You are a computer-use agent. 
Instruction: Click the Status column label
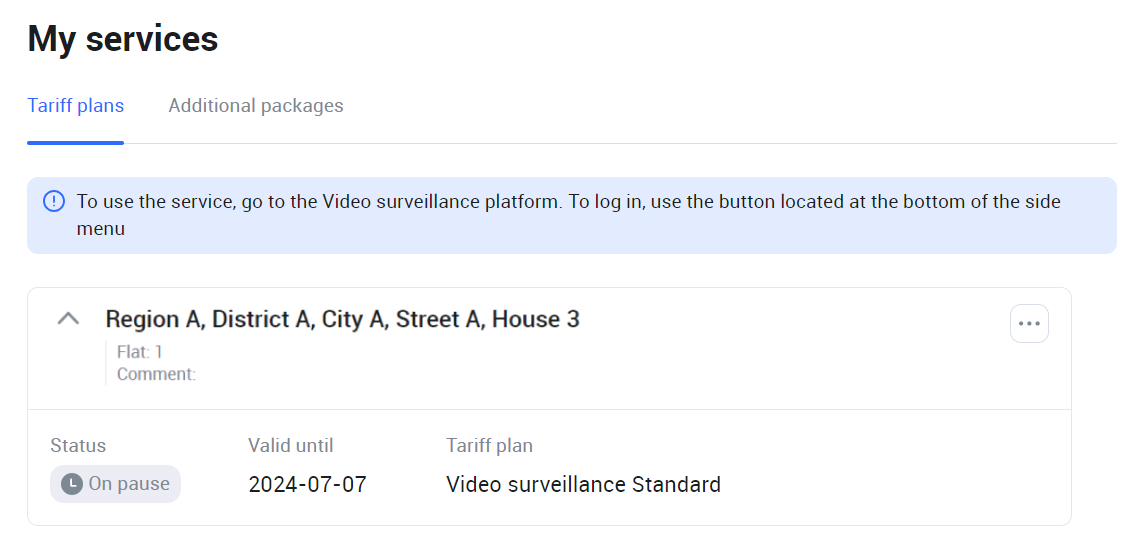point(78,446)
